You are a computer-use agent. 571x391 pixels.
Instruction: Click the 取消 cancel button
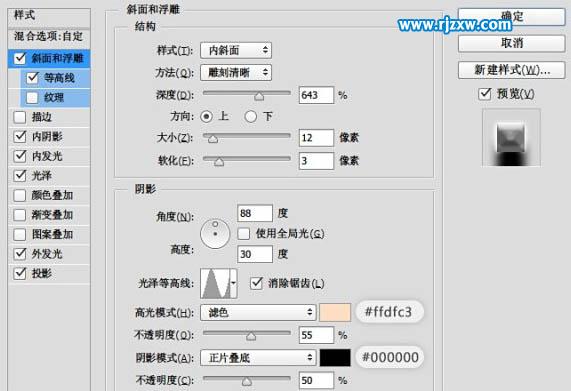511,43
